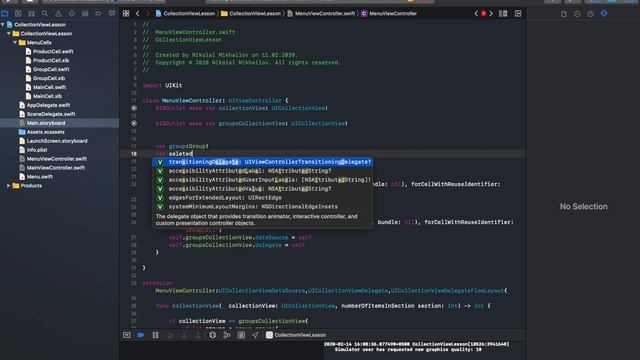Jump to previous issue arrow

(476, 13)
